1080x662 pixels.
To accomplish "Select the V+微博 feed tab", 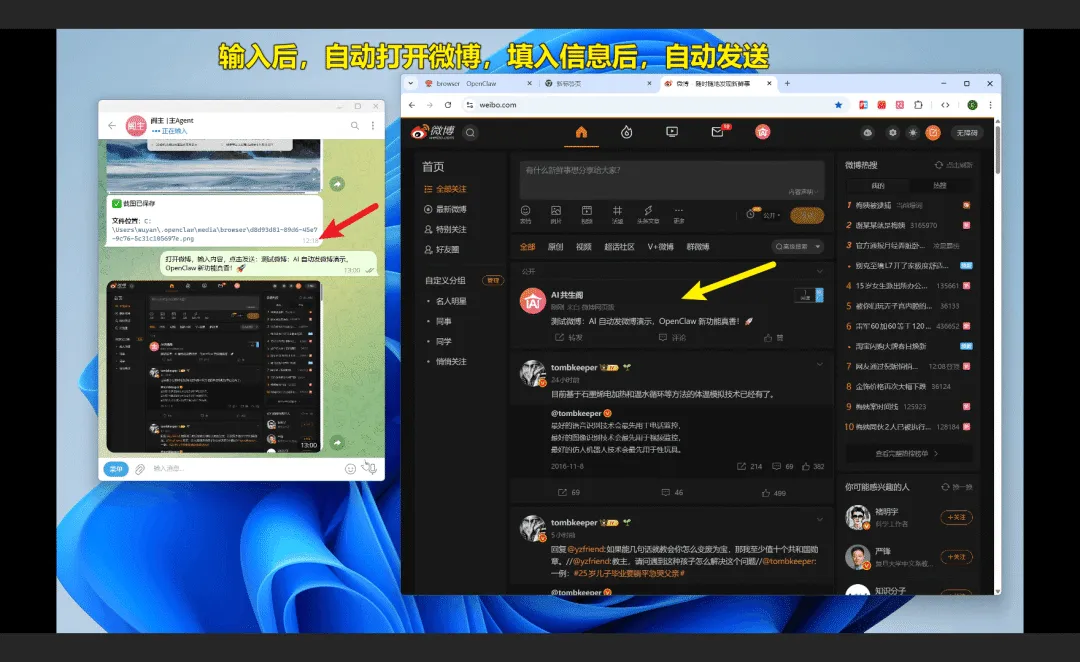I will (x=661, y=247).
